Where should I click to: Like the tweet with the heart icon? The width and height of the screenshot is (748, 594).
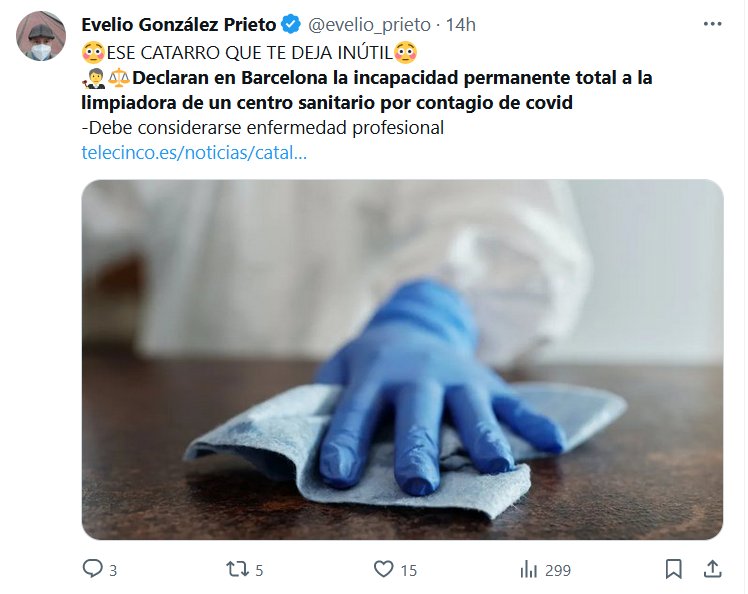(x=383, y=569)
